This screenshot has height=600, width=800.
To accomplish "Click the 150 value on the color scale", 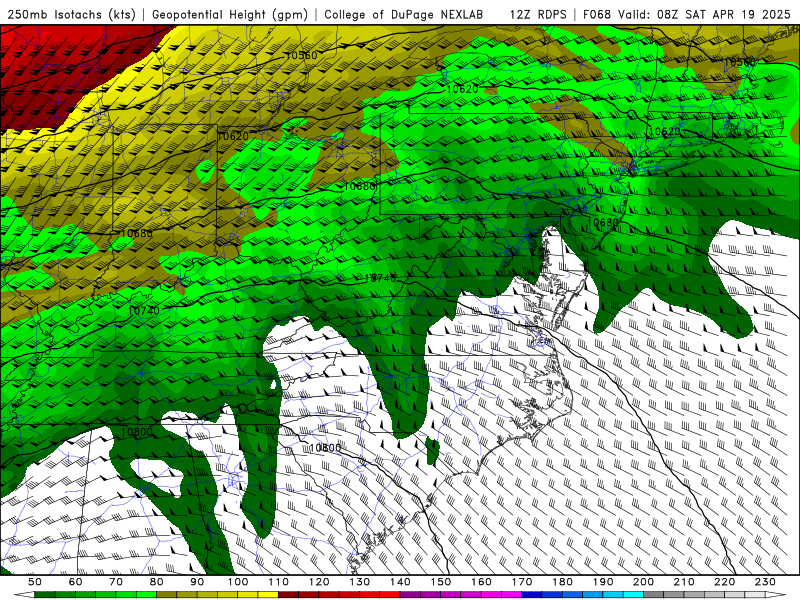I will click(x=441, y=582).
